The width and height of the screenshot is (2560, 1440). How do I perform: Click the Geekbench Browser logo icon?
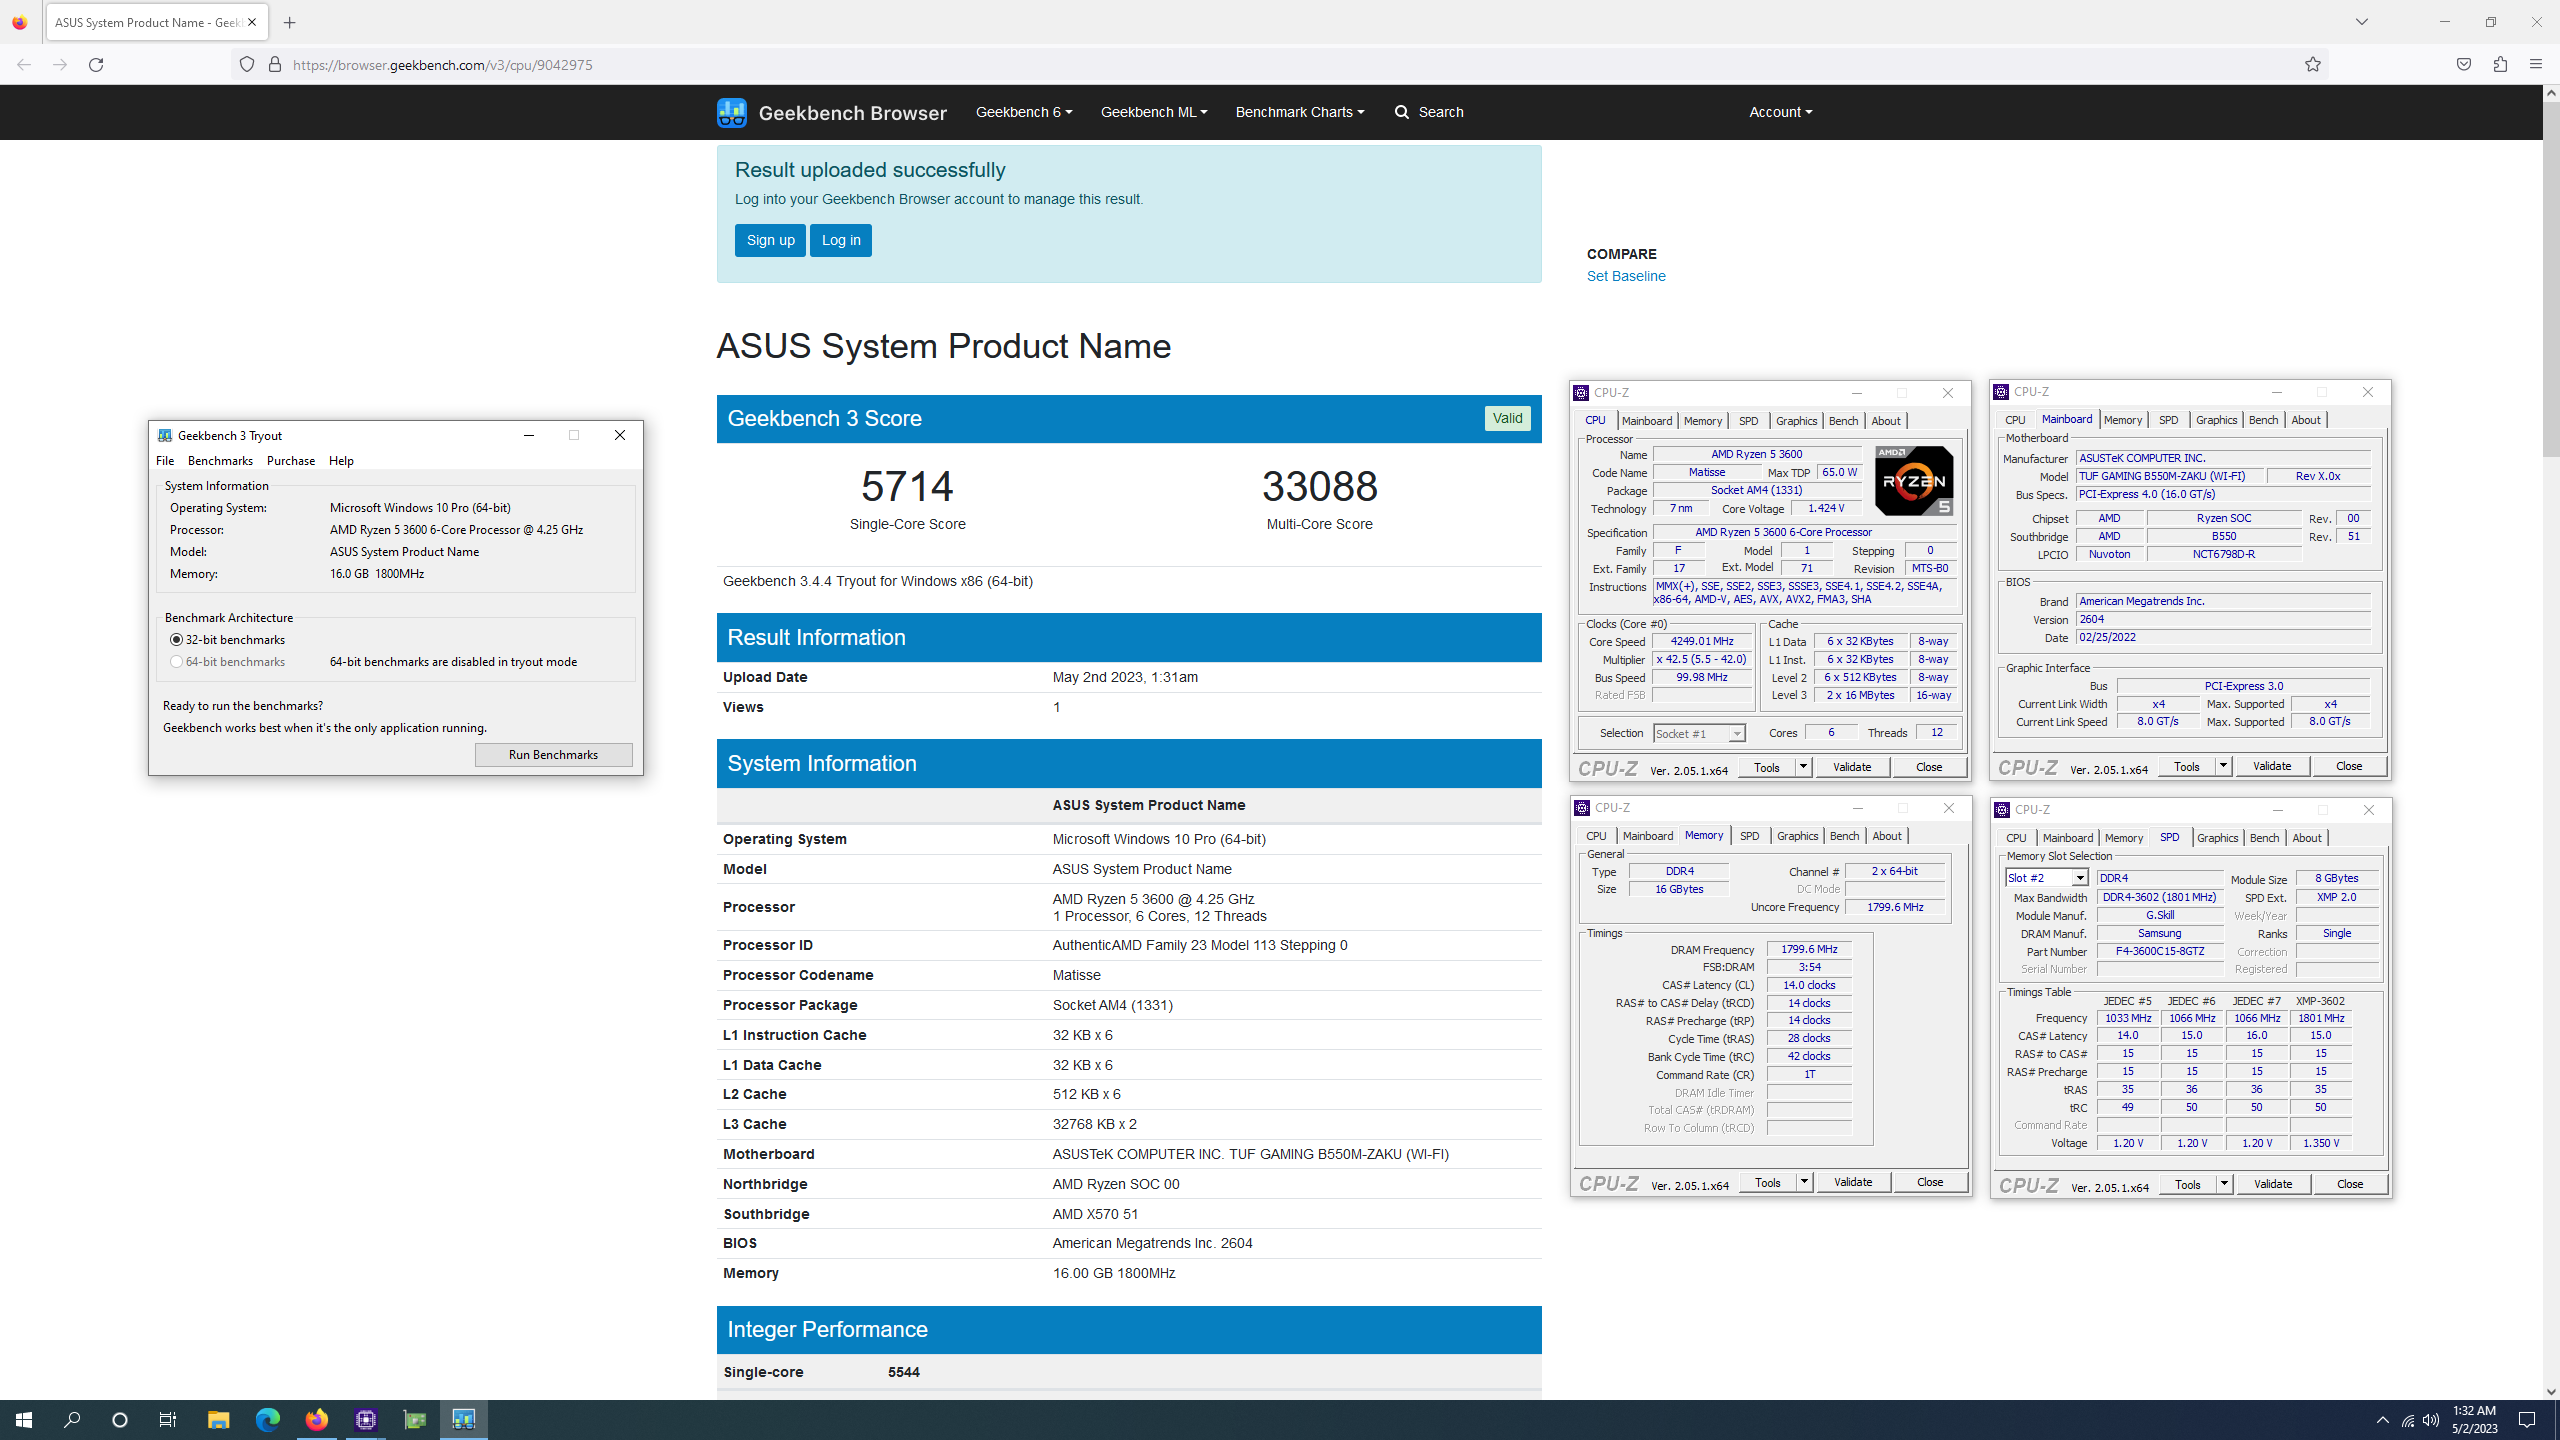[732, 112]
